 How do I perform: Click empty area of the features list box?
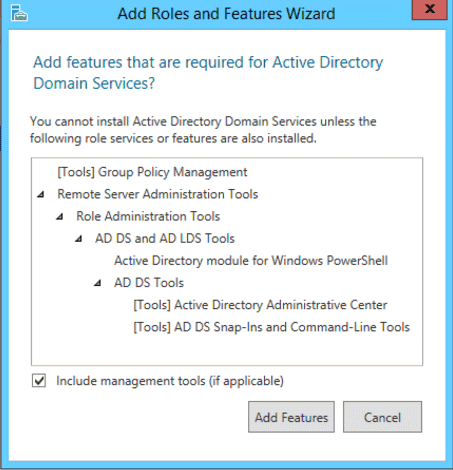(x=227, y=350)
